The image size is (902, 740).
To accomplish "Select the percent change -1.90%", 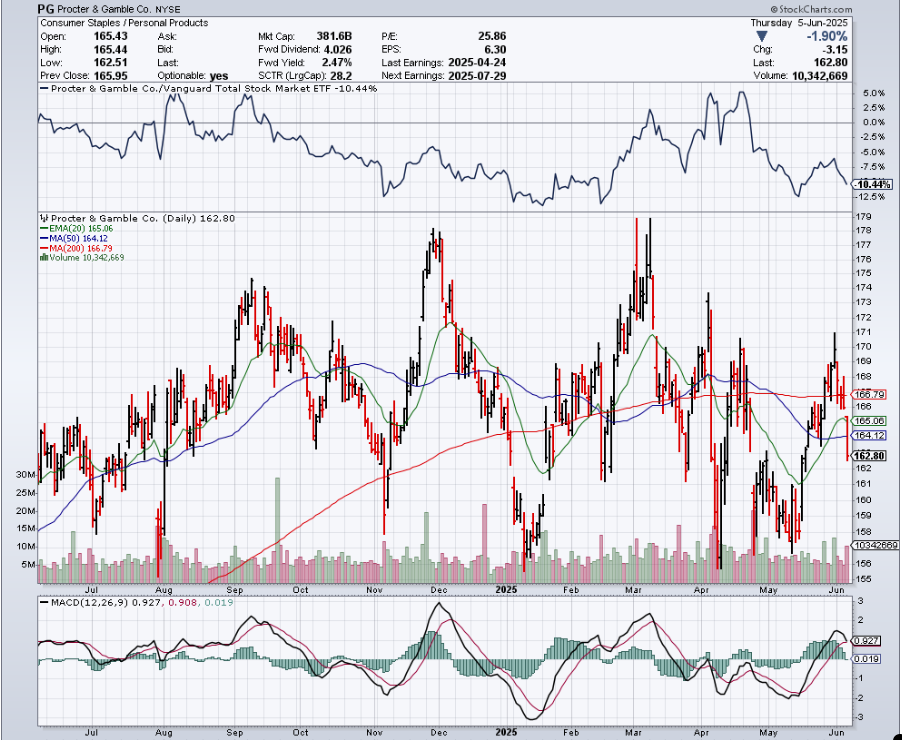I will point(827,37).
